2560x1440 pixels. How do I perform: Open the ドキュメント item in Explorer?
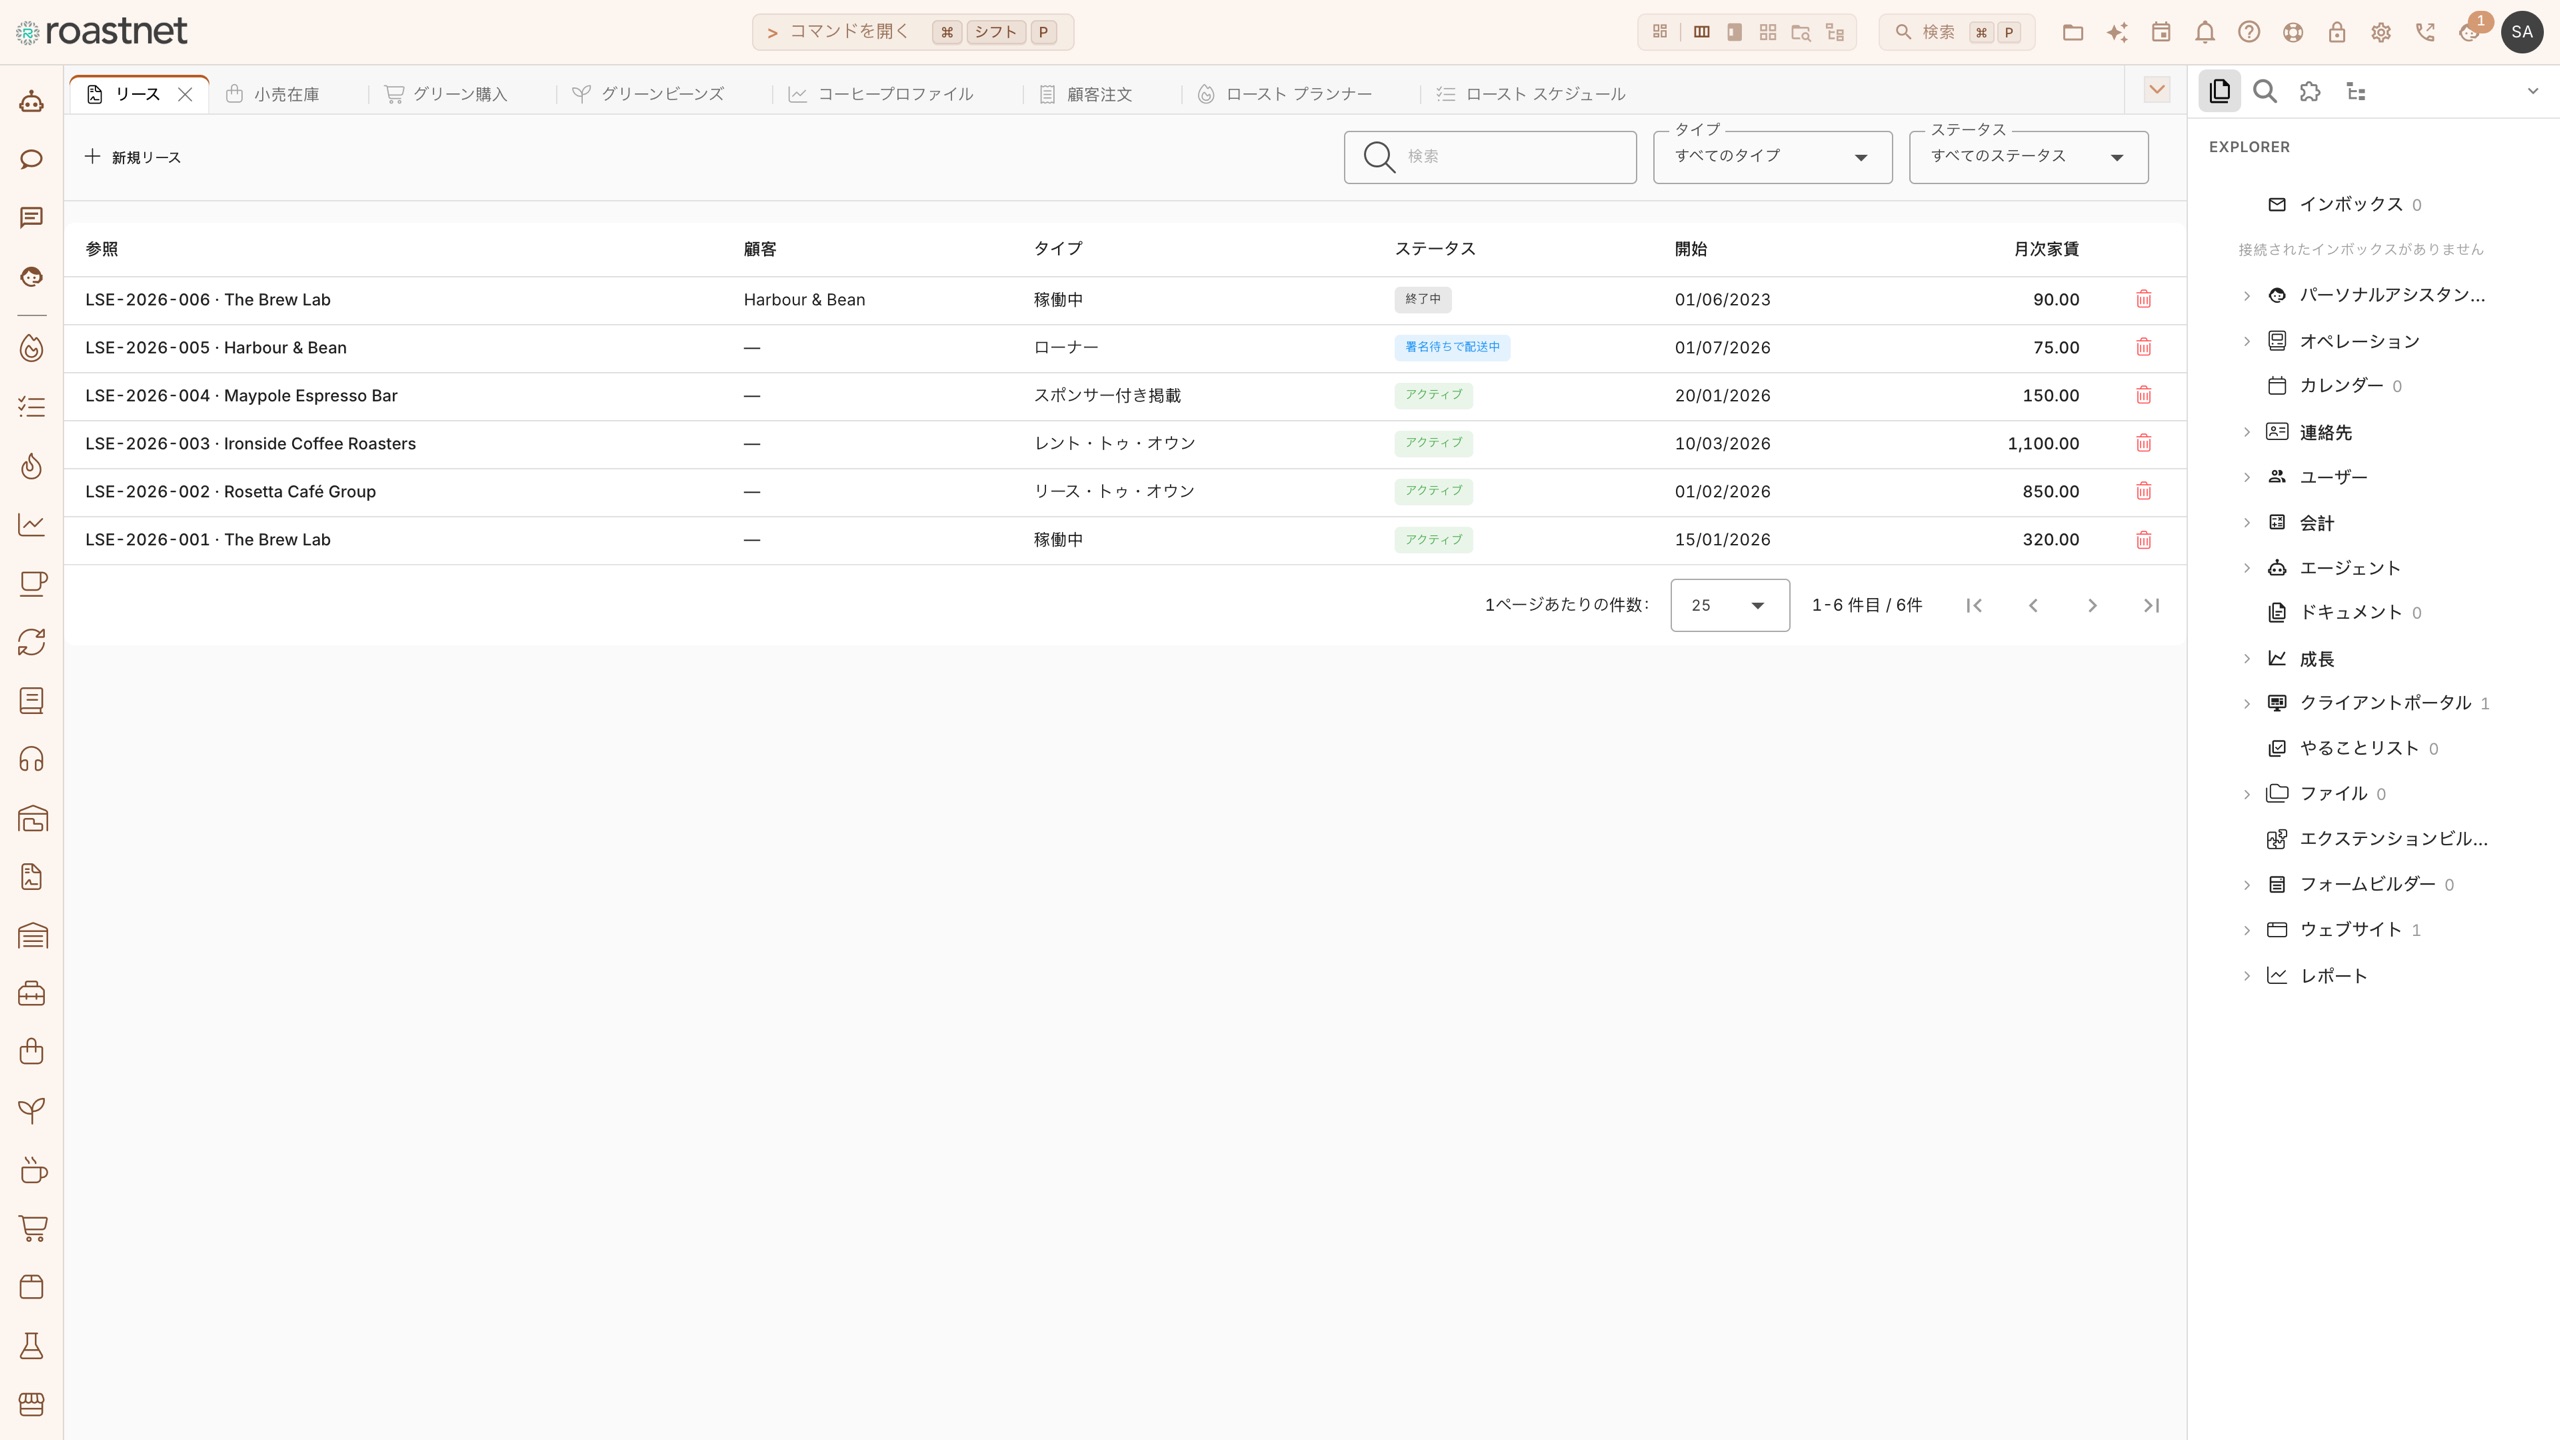(x=2350, y=612)
